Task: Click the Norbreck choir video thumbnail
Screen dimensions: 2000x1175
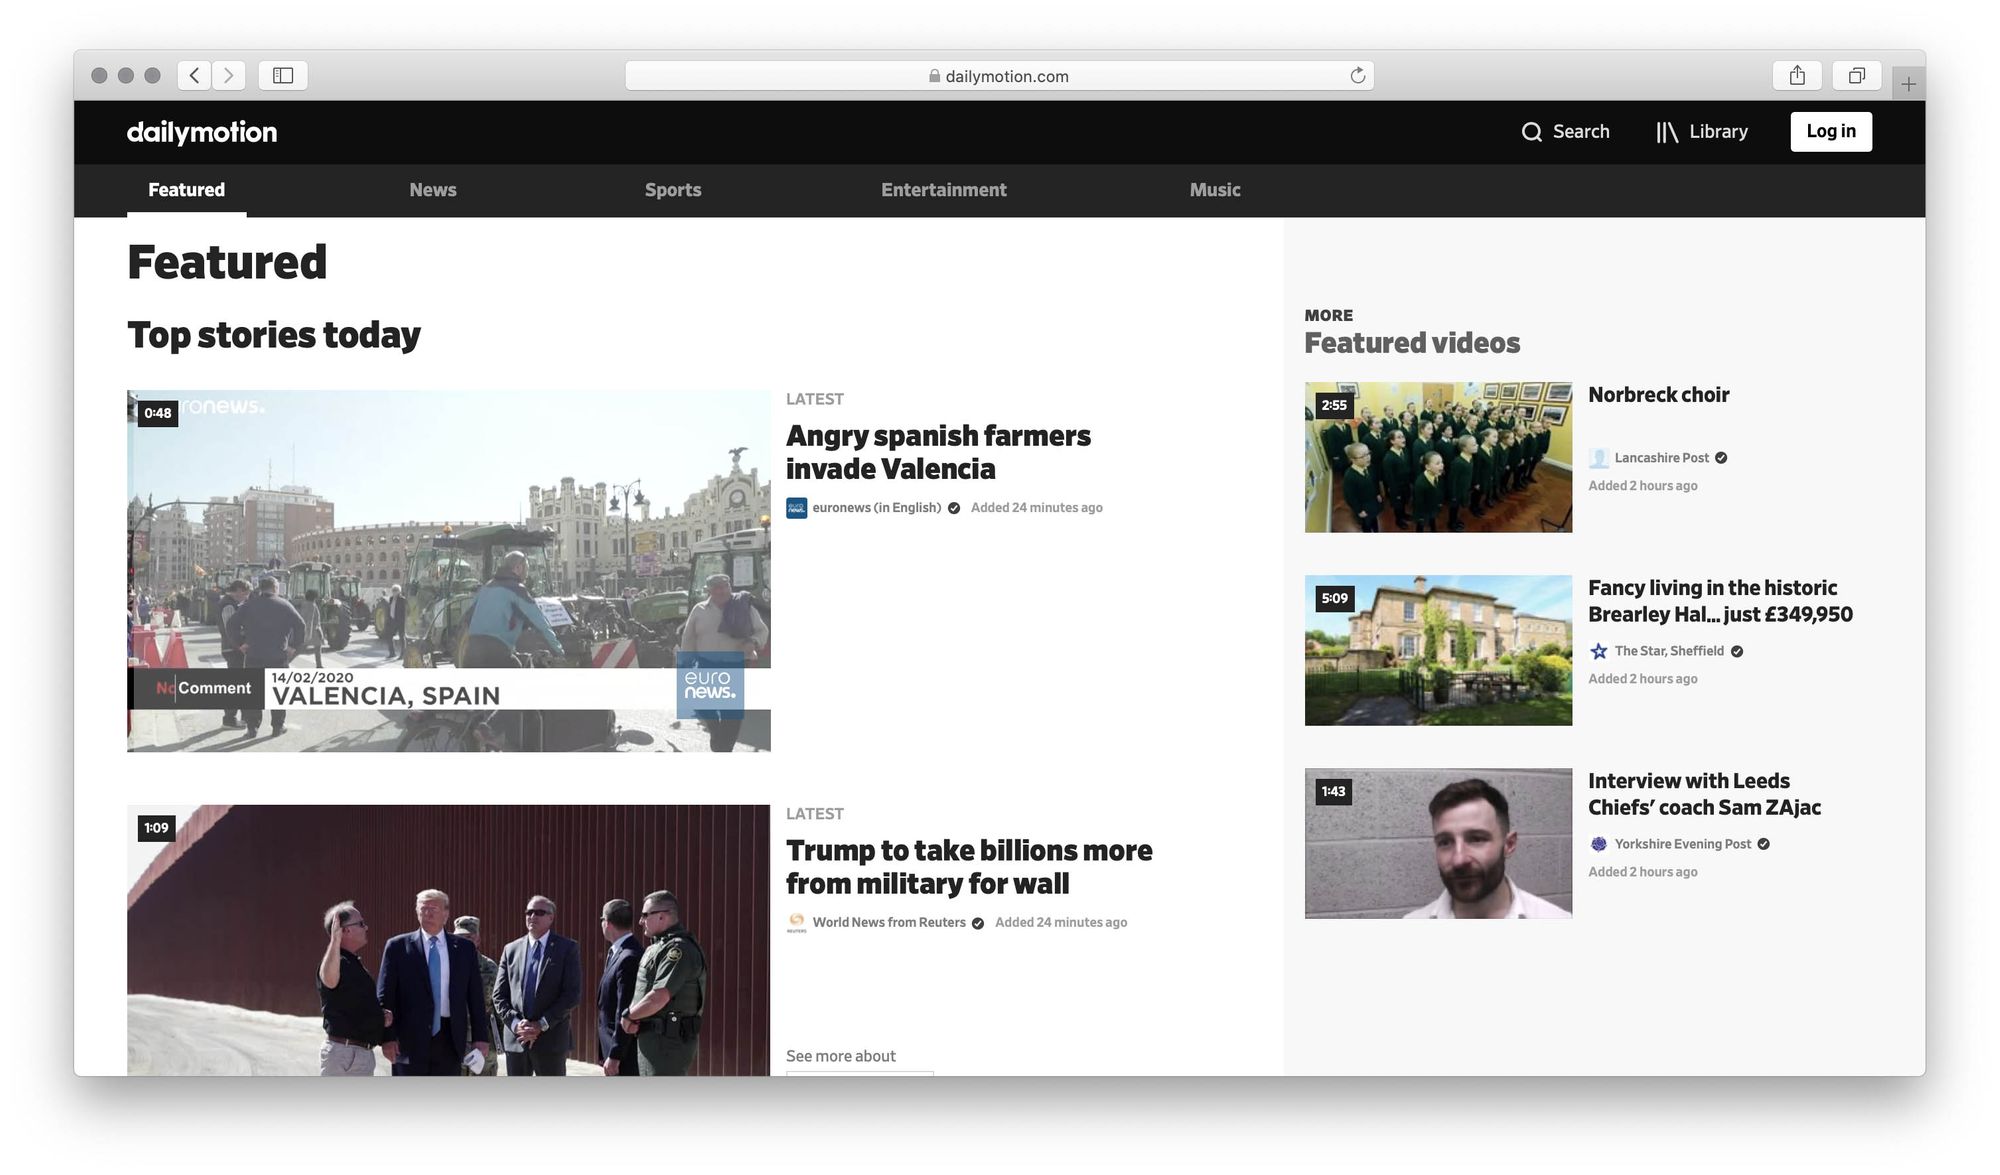Action: click(1437, 457)
